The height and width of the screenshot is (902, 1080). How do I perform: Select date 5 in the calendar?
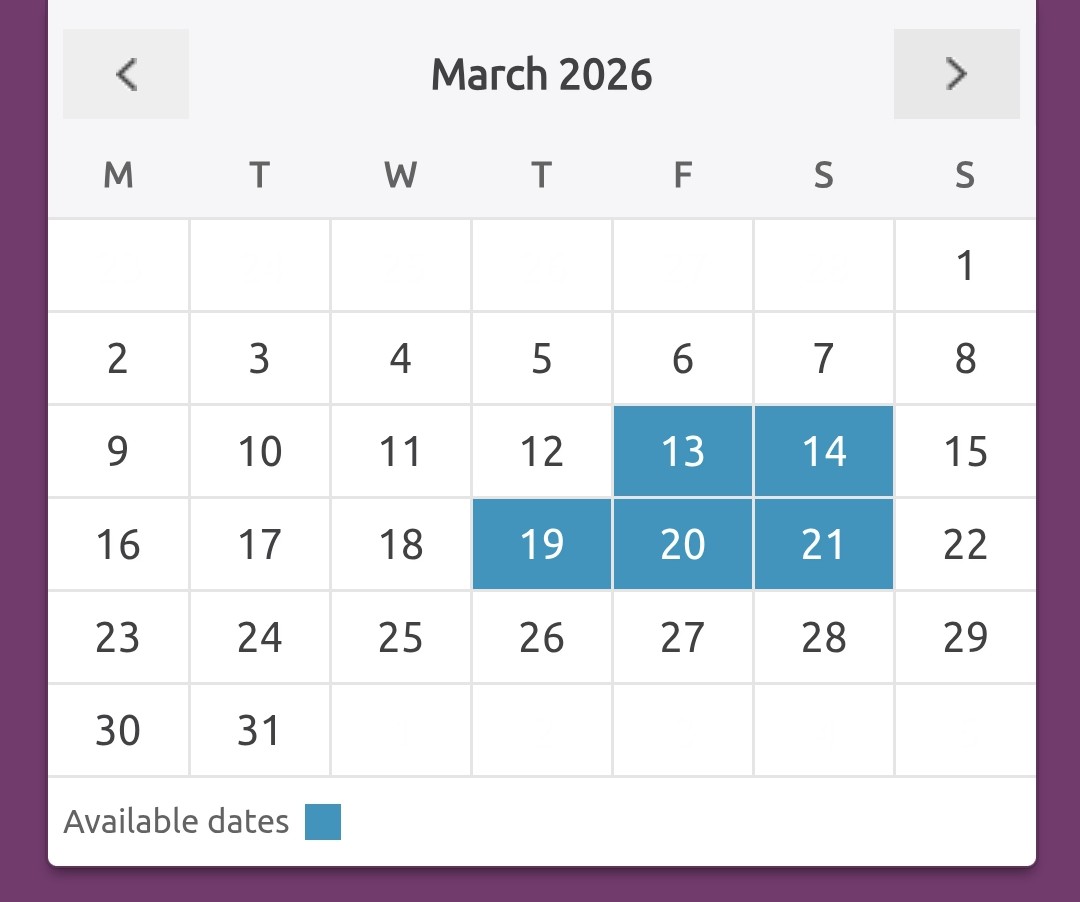pos(542,358)
